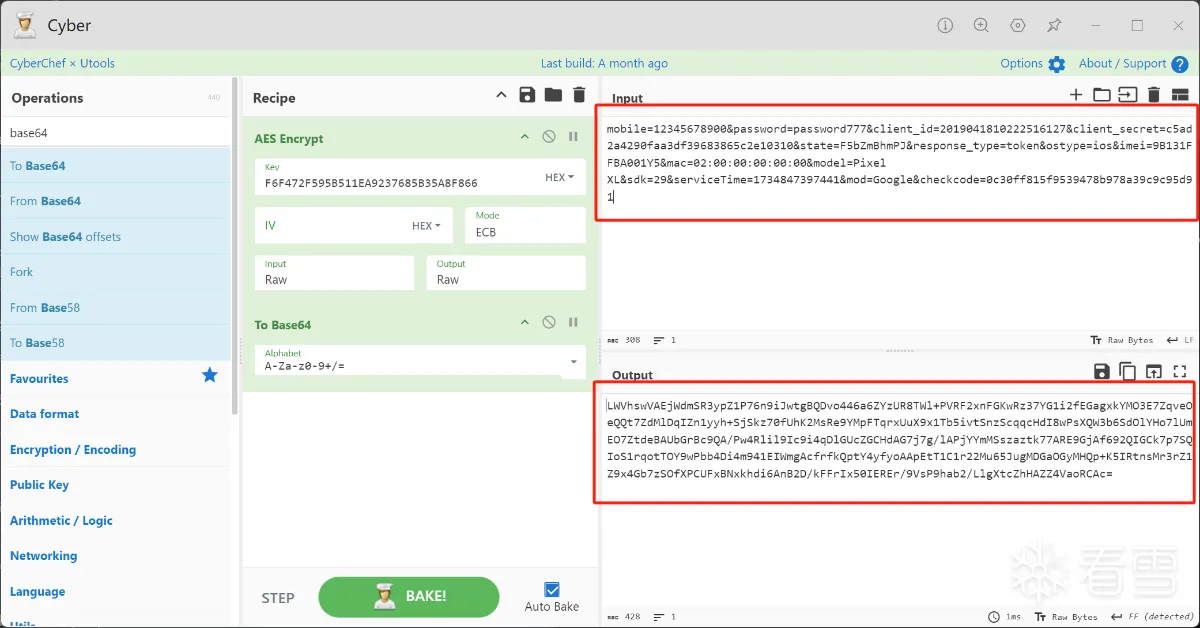The width and height of the screenshot is (1200, 628).
Task: Open the AES Input Raw dropdown
Action: tap(334, 273)
